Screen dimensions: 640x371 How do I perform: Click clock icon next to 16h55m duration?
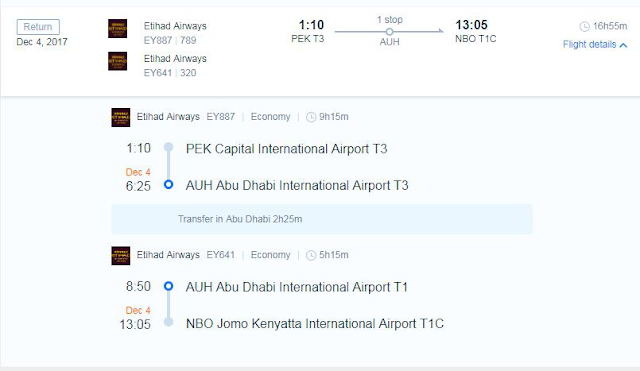pos(584,27)
